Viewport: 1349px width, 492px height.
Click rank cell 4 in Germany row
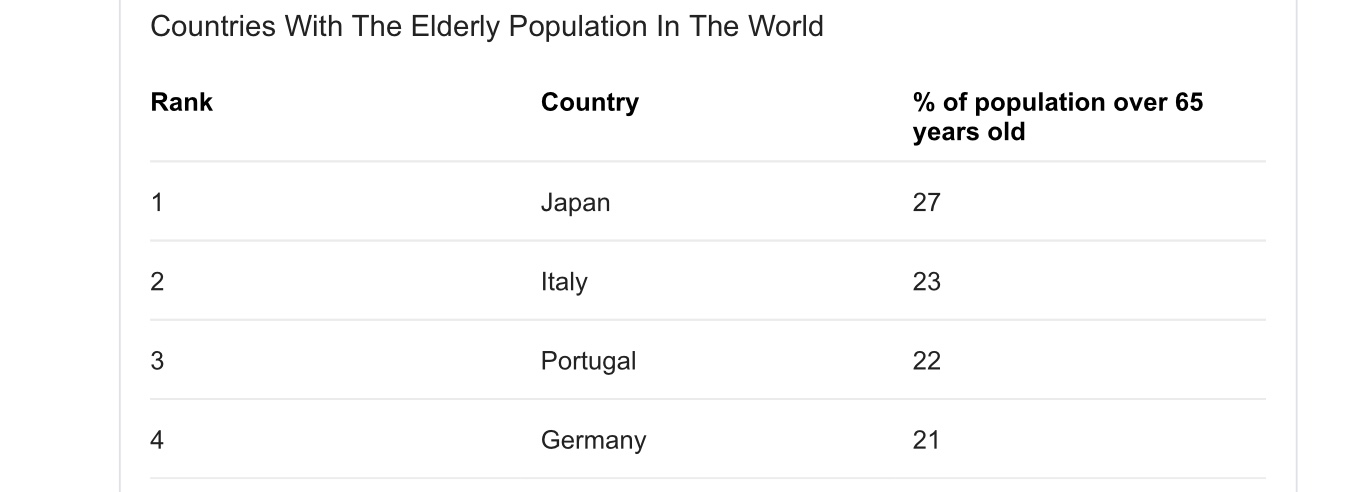coord(157,440)
